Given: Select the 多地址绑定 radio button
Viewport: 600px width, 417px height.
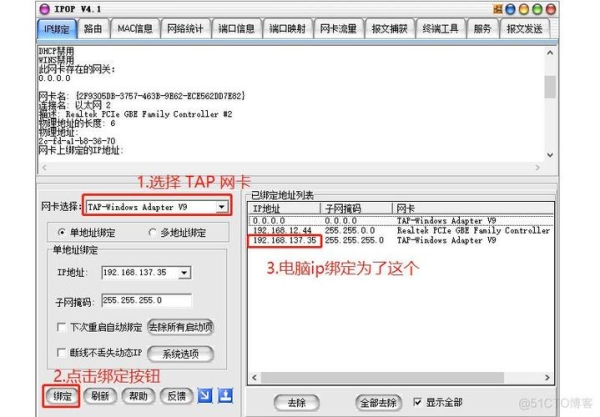Looking at the screenshot, I should pyautogui.click(x=152, y=232).
